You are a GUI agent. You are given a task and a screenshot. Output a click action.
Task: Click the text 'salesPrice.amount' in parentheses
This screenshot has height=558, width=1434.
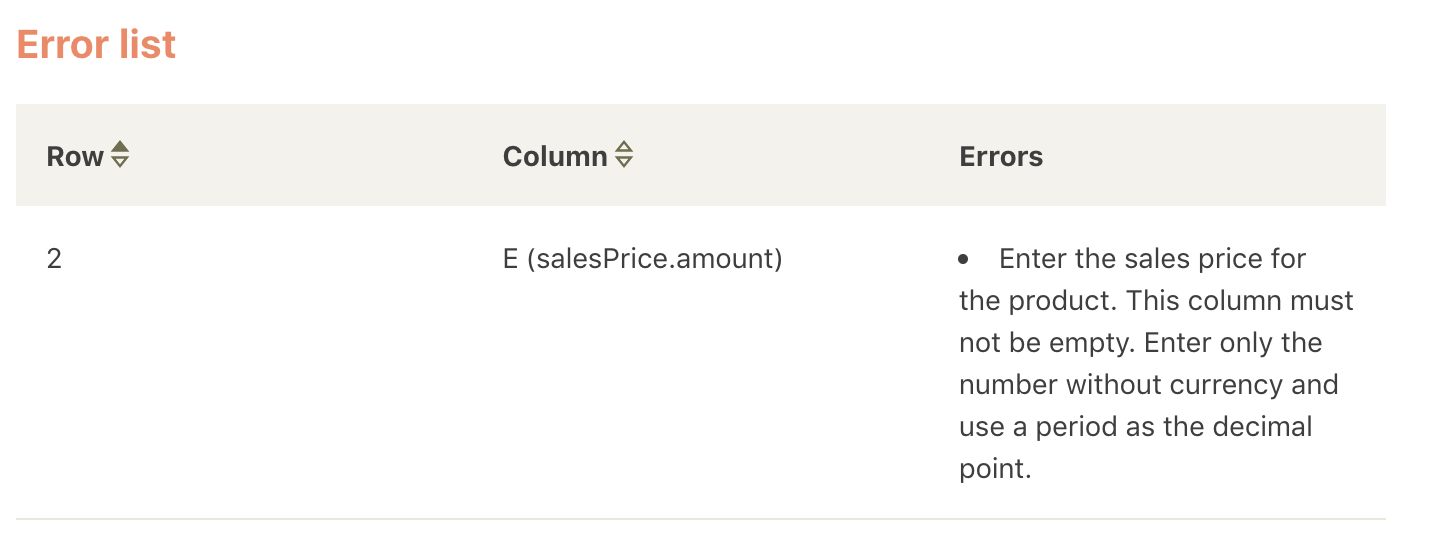(x=653, y=259)
